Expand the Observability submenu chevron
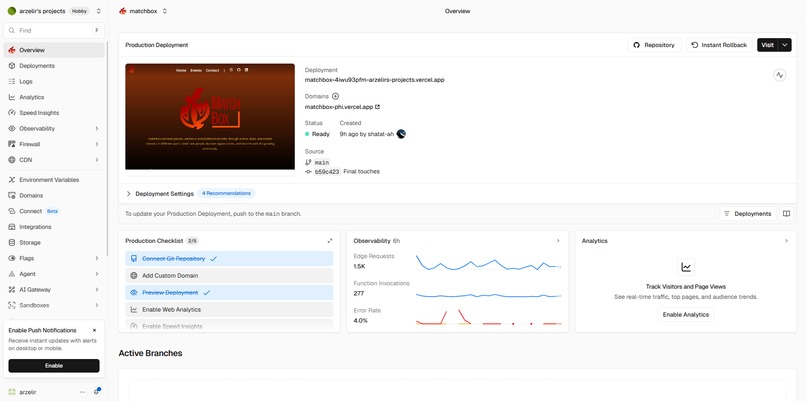Screen dimensions: 806x401 (x=97, y=129)
